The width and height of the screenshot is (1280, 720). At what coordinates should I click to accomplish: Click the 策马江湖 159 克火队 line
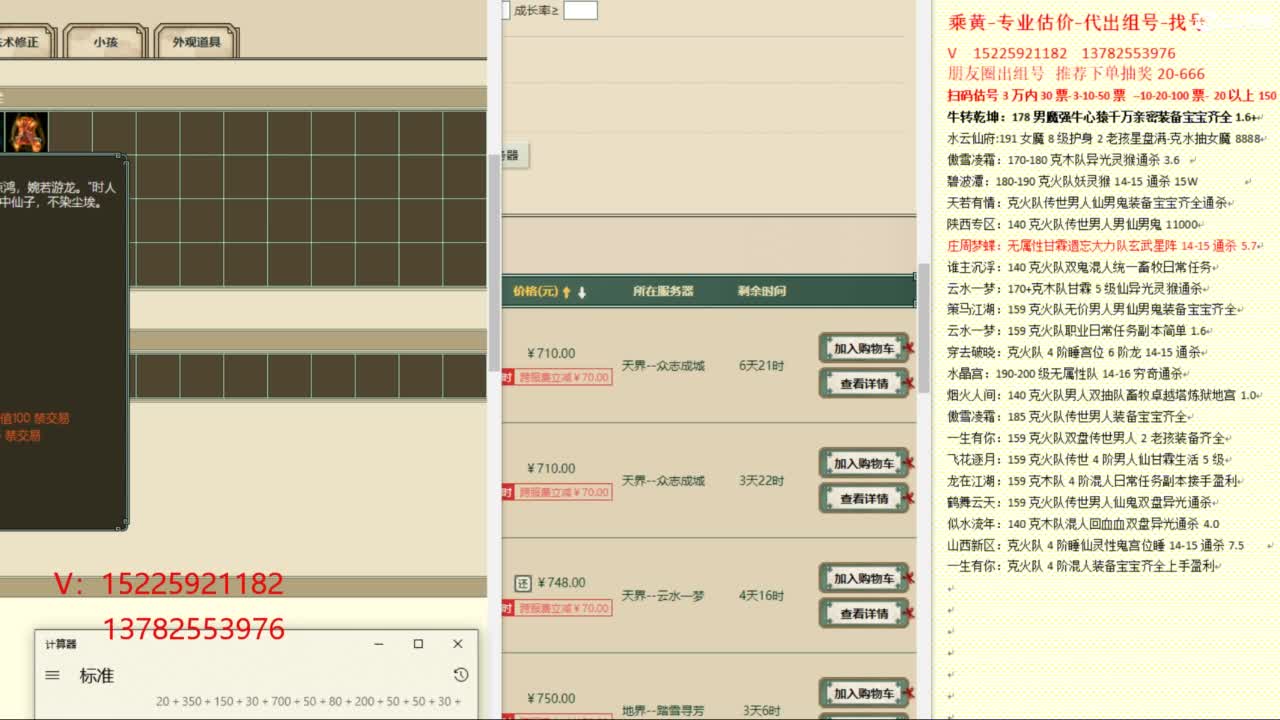click(x=1092, y=310)
